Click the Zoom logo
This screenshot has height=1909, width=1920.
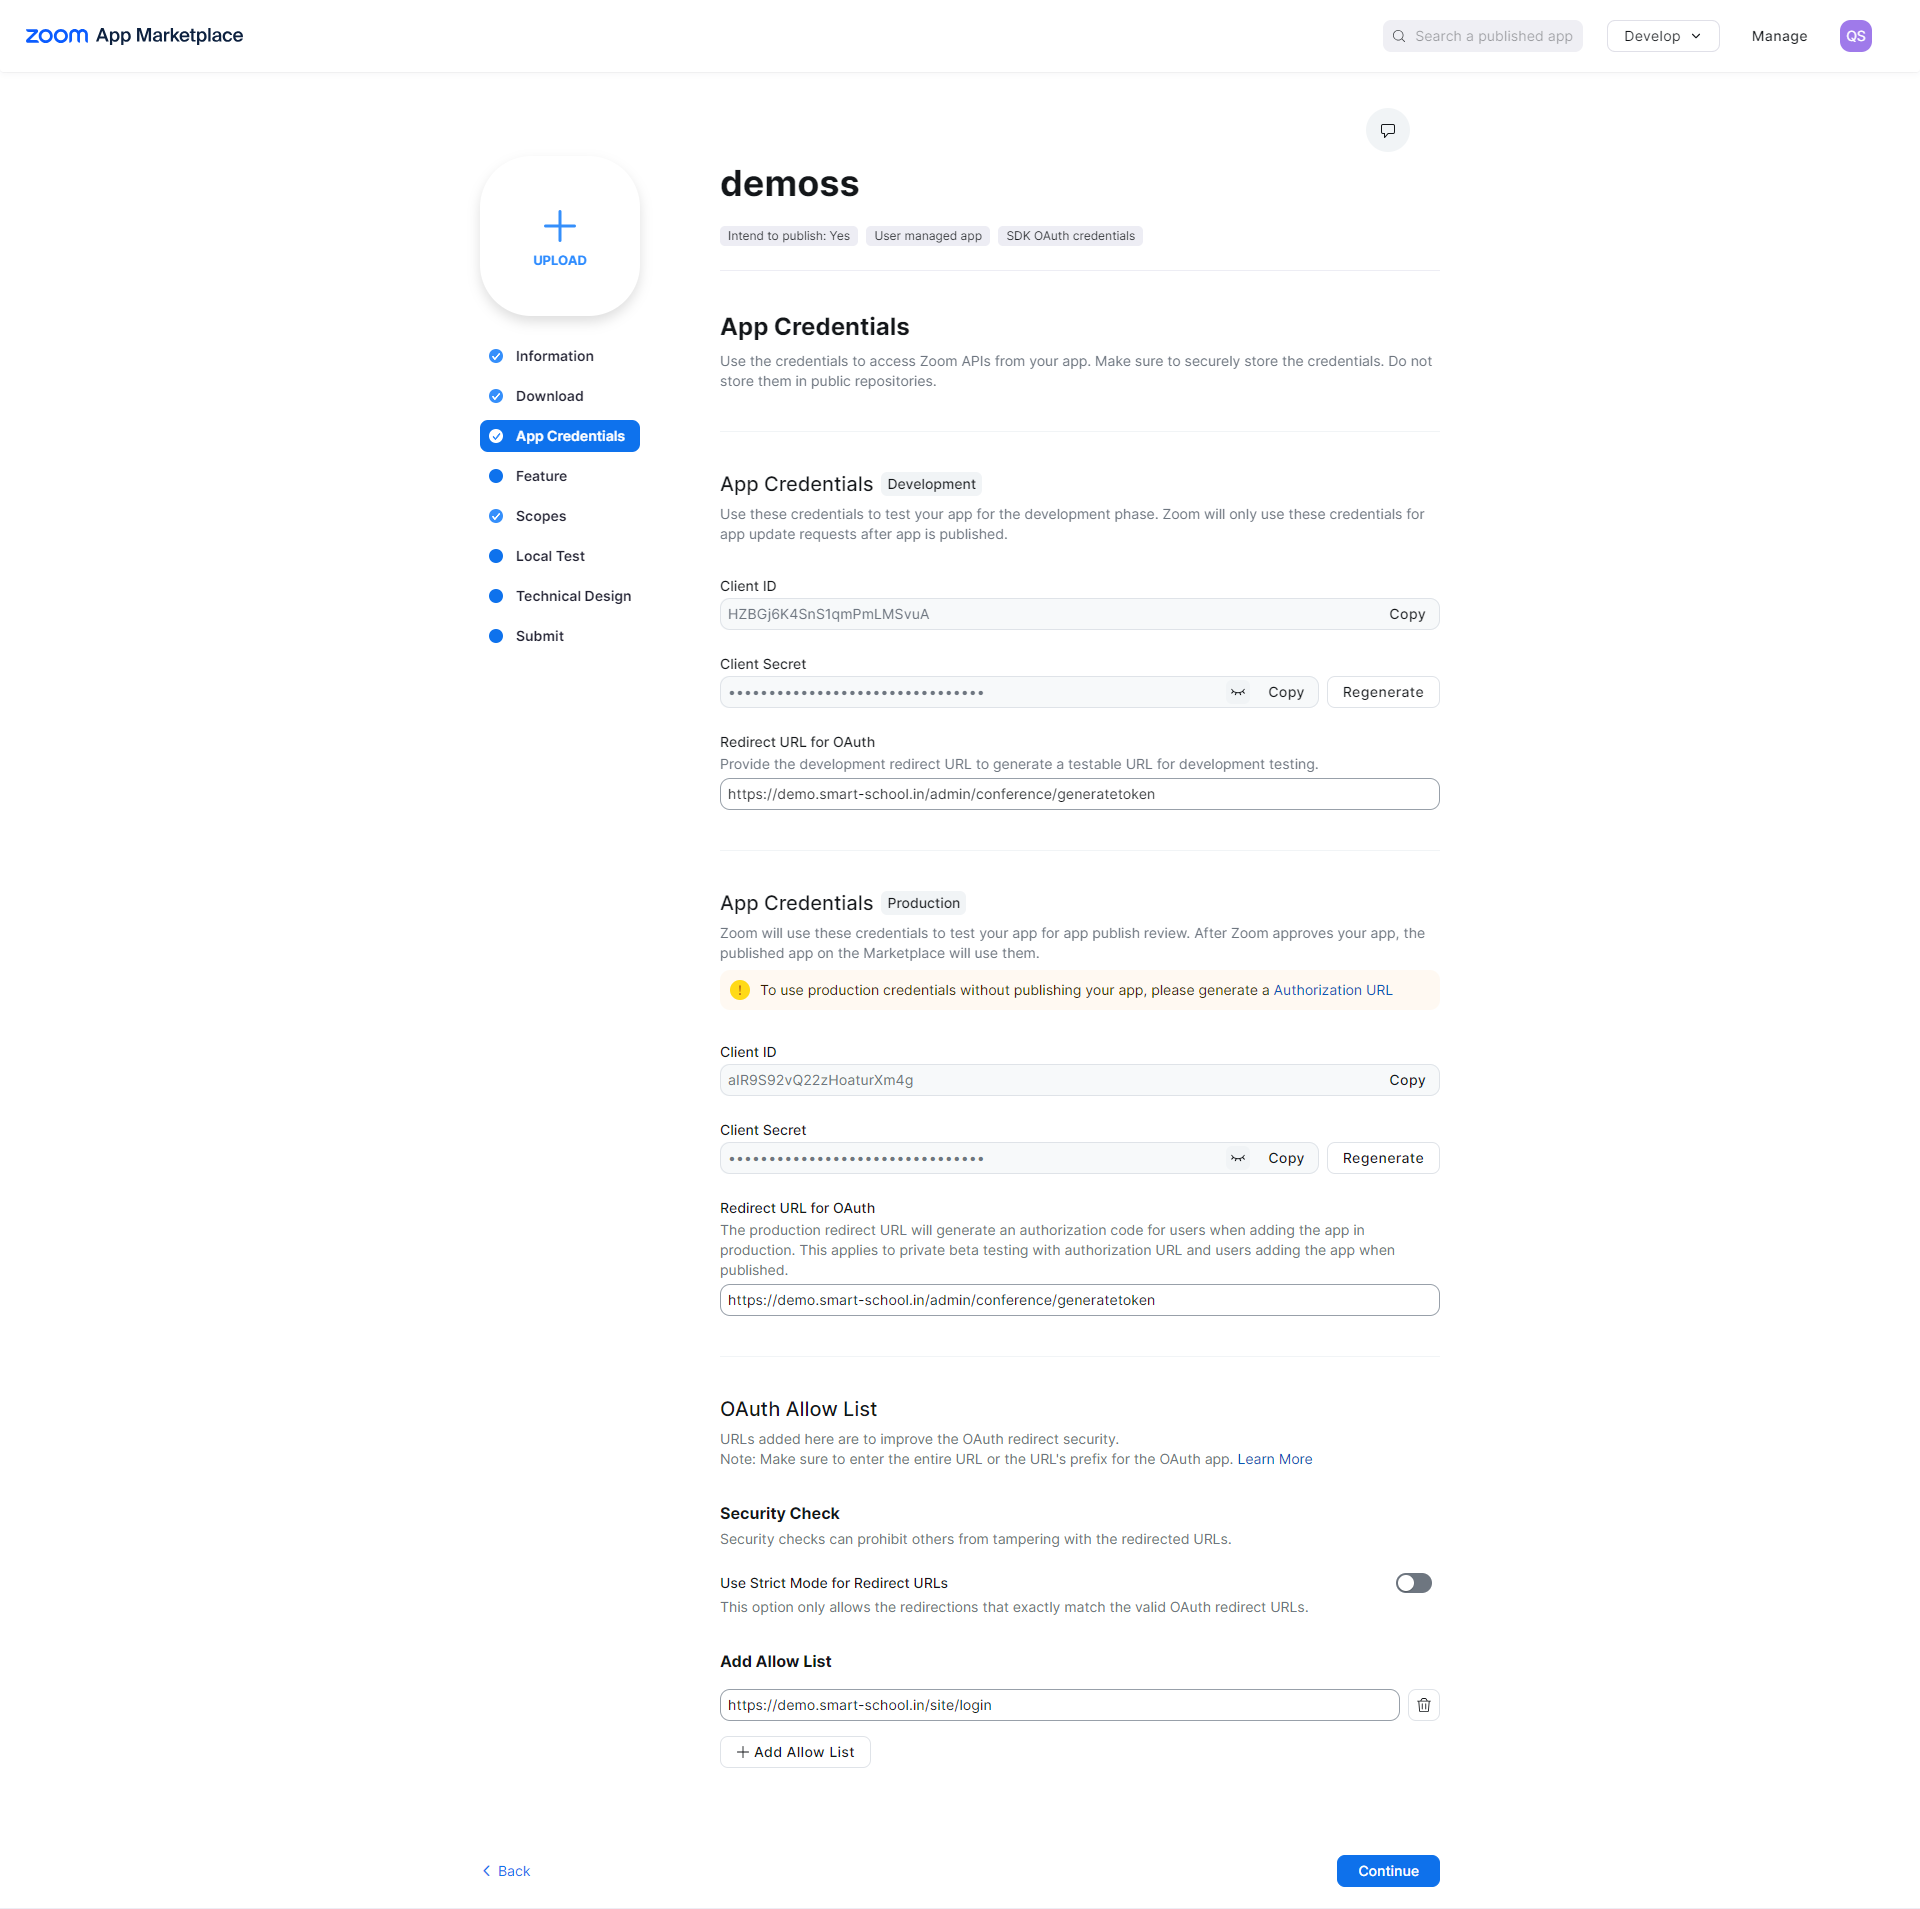[57, 36]
